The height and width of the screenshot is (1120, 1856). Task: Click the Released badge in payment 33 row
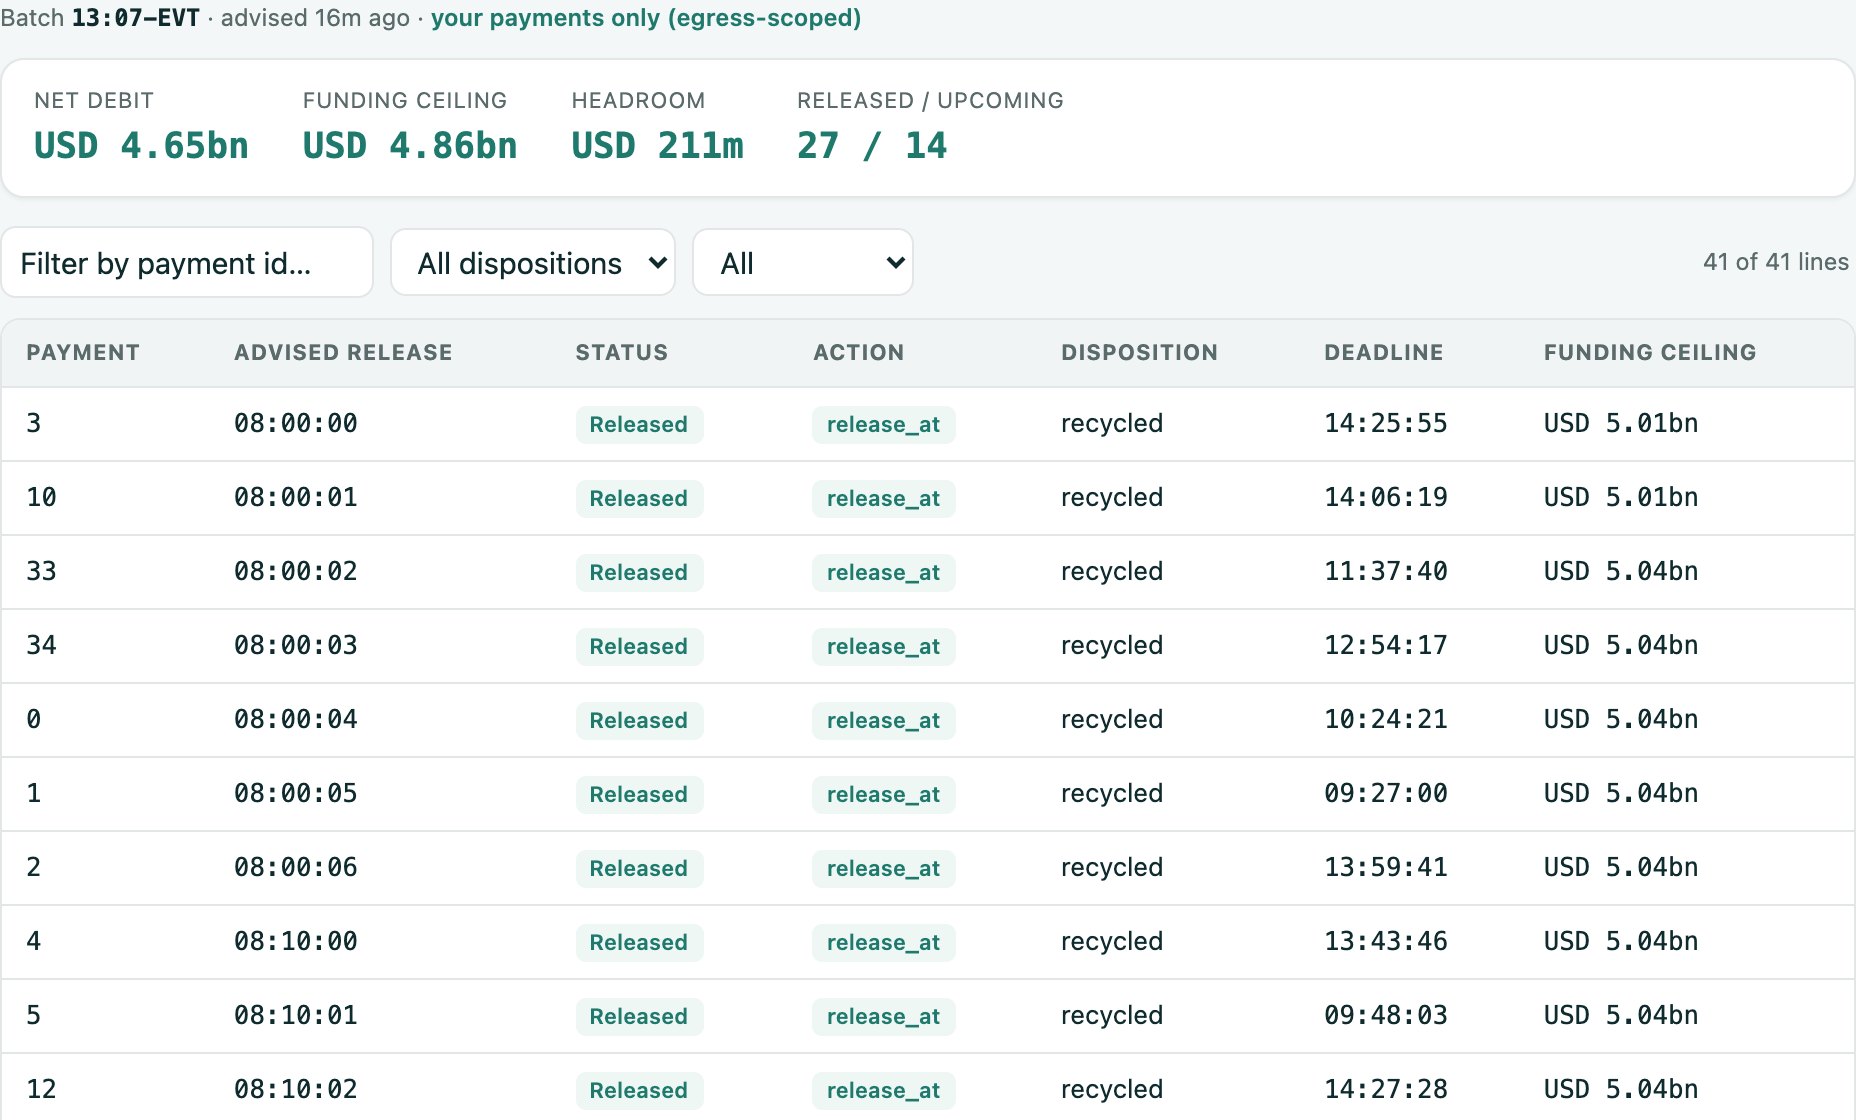click(639, 572)
